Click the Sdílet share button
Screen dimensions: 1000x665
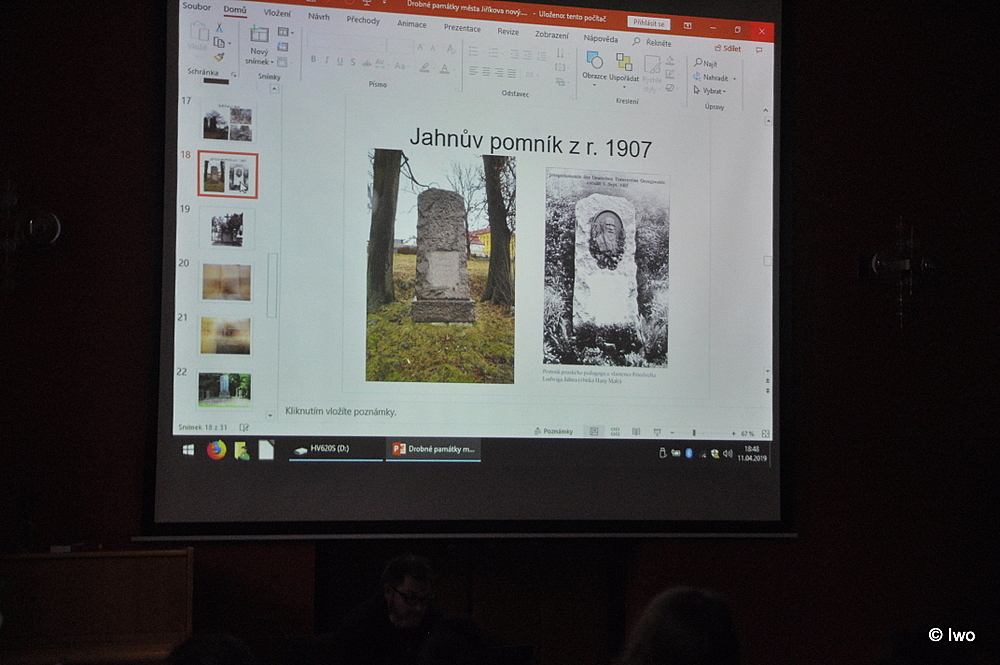pyautogui.click(x=728, y=48)
